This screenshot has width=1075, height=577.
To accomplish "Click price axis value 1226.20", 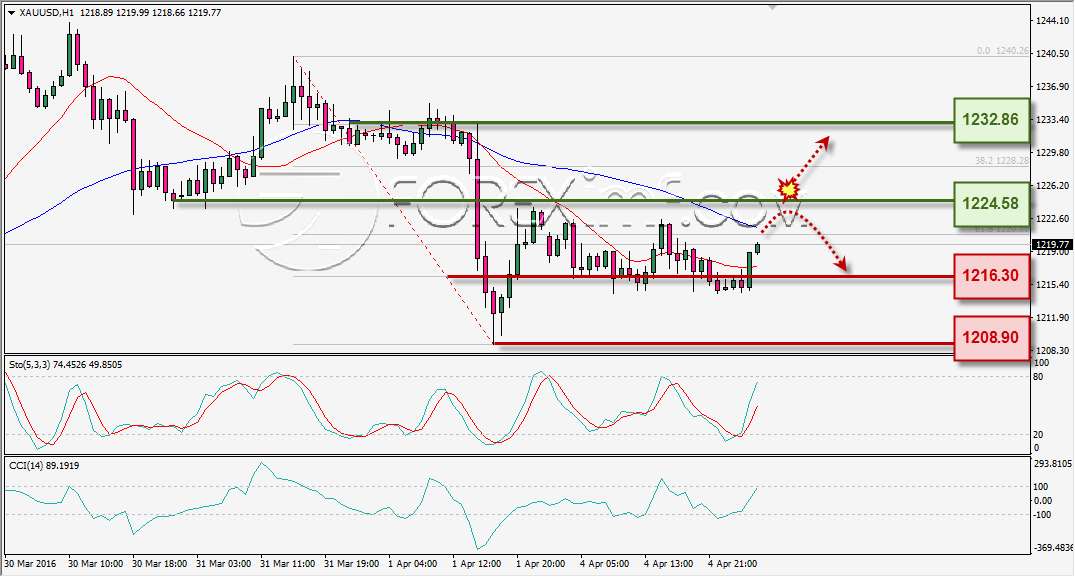I will point(1052,185).
